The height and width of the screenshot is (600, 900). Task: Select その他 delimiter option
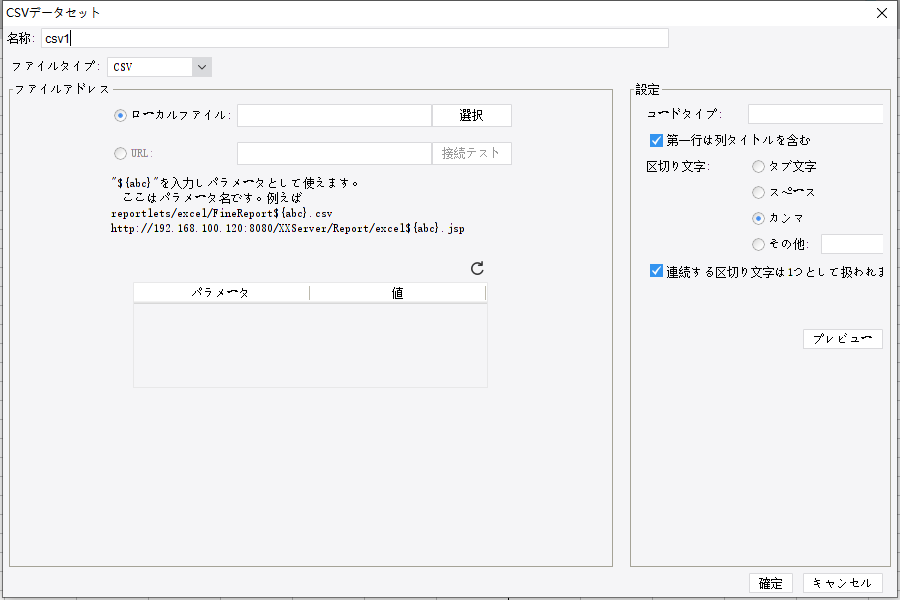click(758, 243)
